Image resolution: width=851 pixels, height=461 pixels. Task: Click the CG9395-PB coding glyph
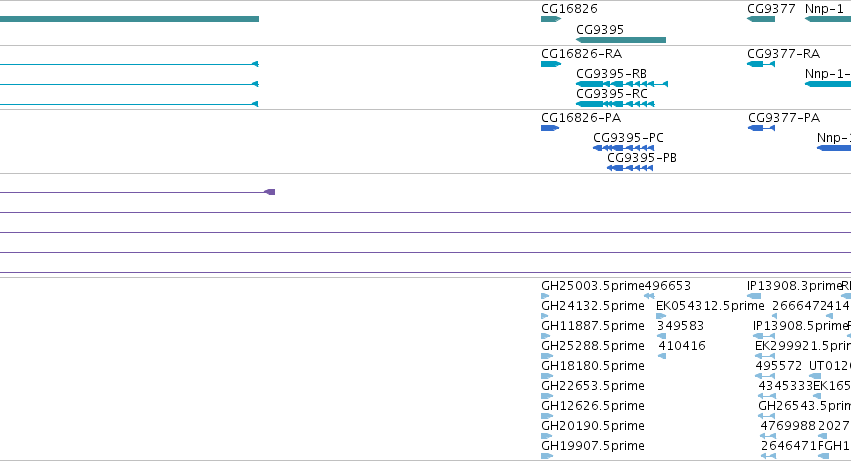630,168
